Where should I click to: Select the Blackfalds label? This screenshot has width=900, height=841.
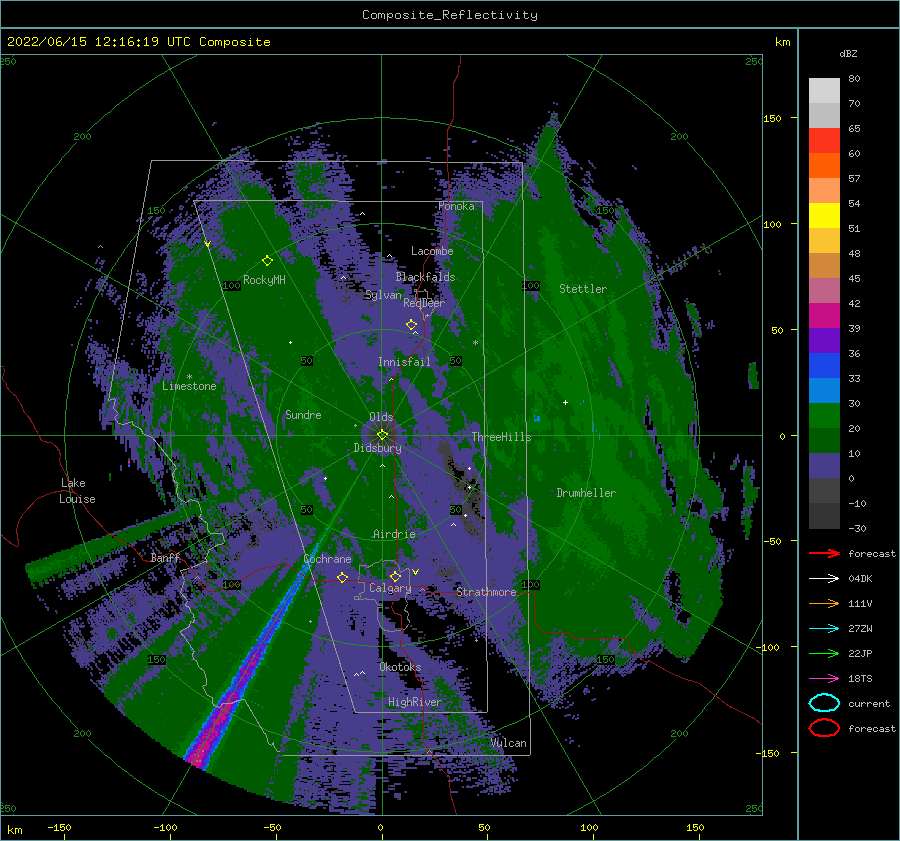click(425, 277)
